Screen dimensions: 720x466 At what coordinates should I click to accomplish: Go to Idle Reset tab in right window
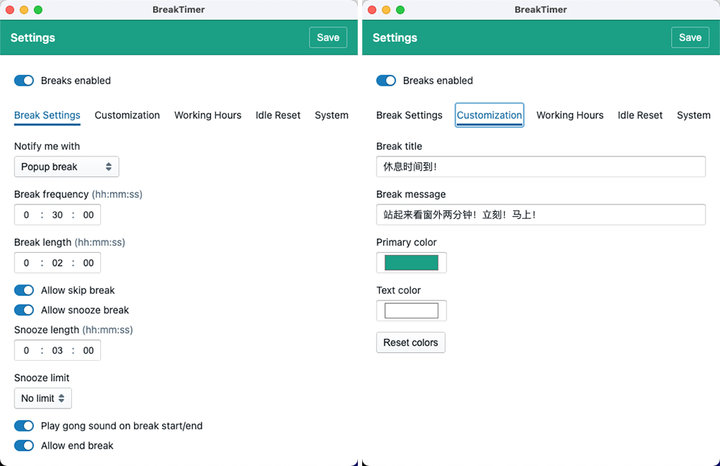click(640, 115)
